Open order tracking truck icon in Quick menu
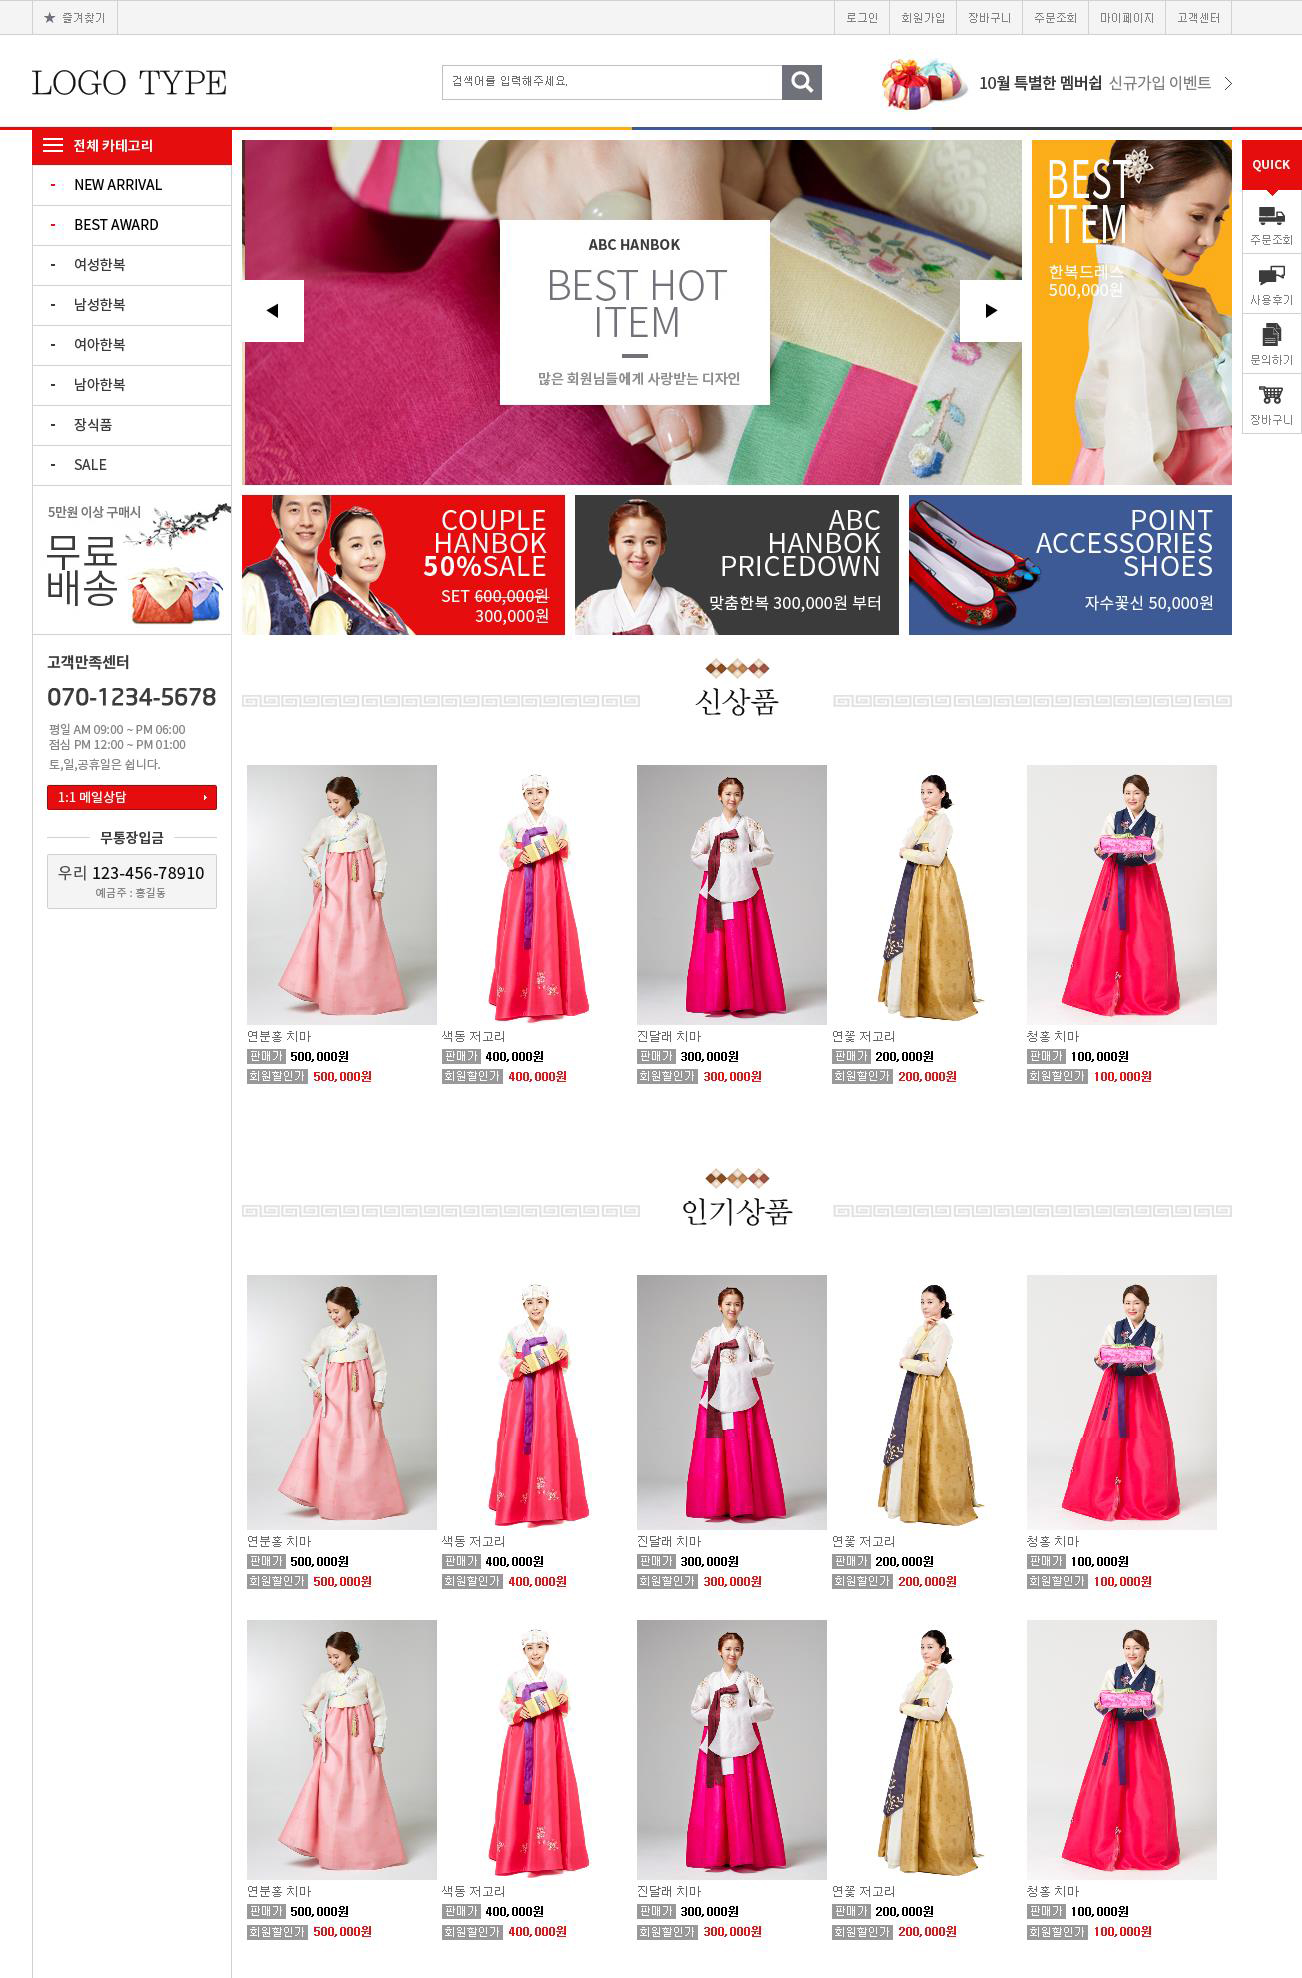The image size is (1302, 1978). click(x=1271, y=216)
